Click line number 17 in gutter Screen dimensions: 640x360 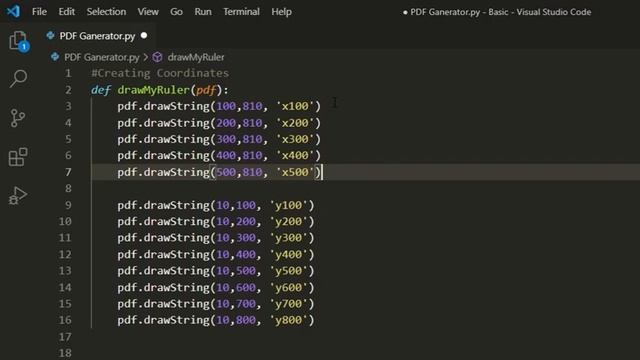click(x=65, y=337)
